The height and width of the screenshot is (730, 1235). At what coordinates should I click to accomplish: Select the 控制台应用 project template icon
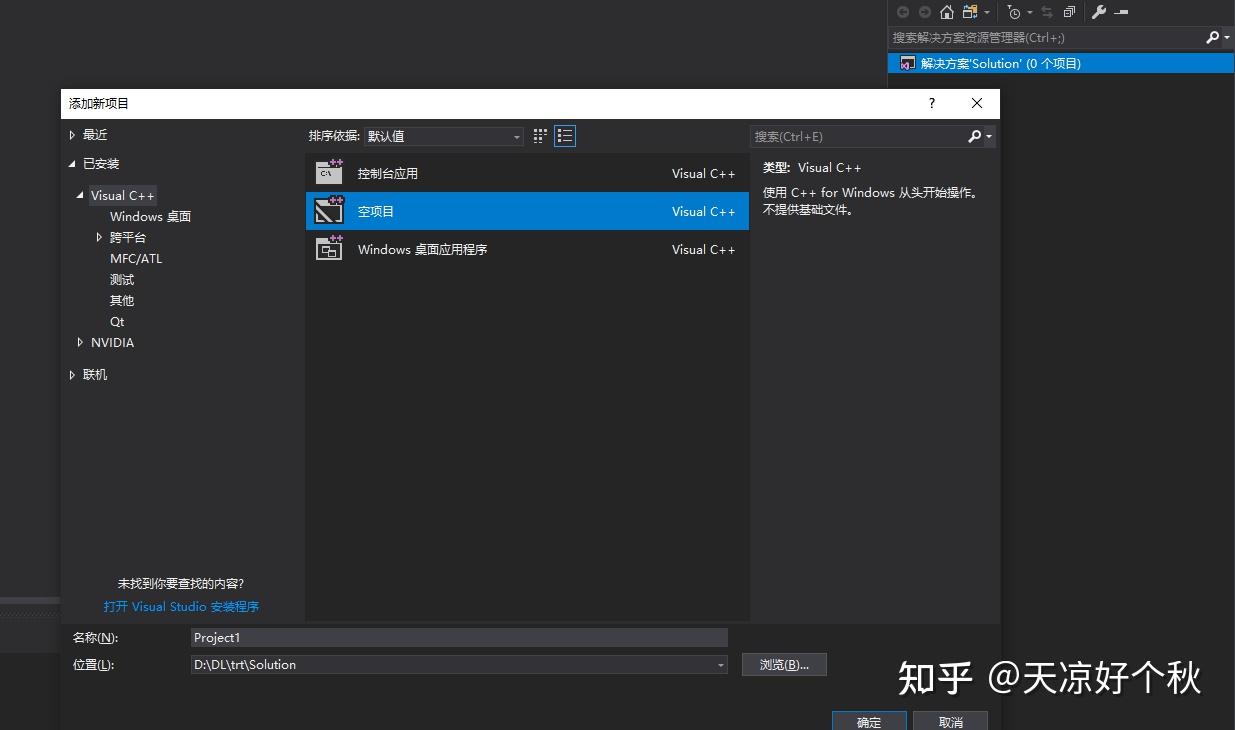(x=330, y=172)
